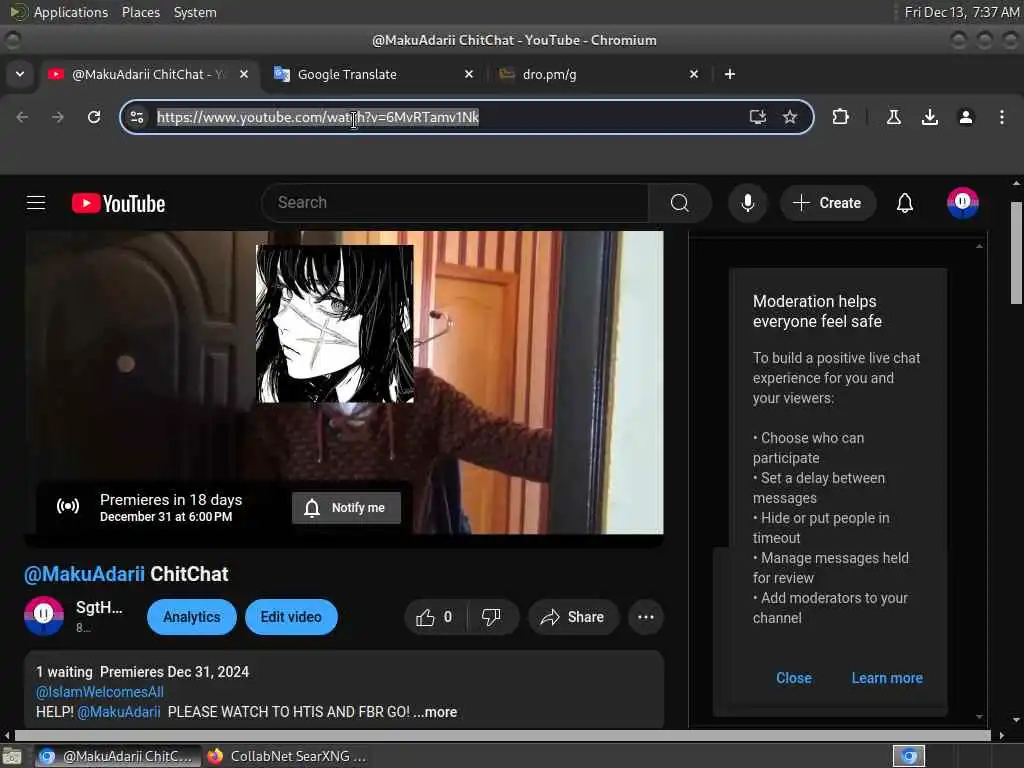The height and width of the screenshot is (768, 1024).
Task: Bookmark this page with star icon
Action: 790,117
